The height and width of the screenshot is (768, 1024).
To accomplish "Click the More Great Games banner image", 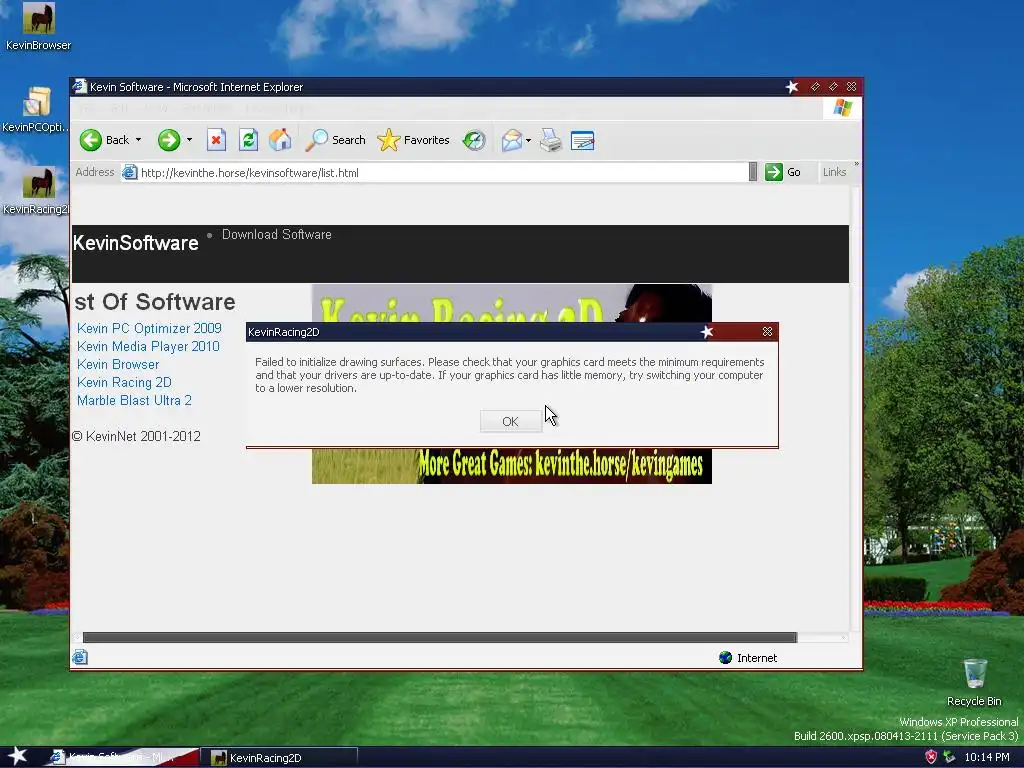I will coord(512,466).
